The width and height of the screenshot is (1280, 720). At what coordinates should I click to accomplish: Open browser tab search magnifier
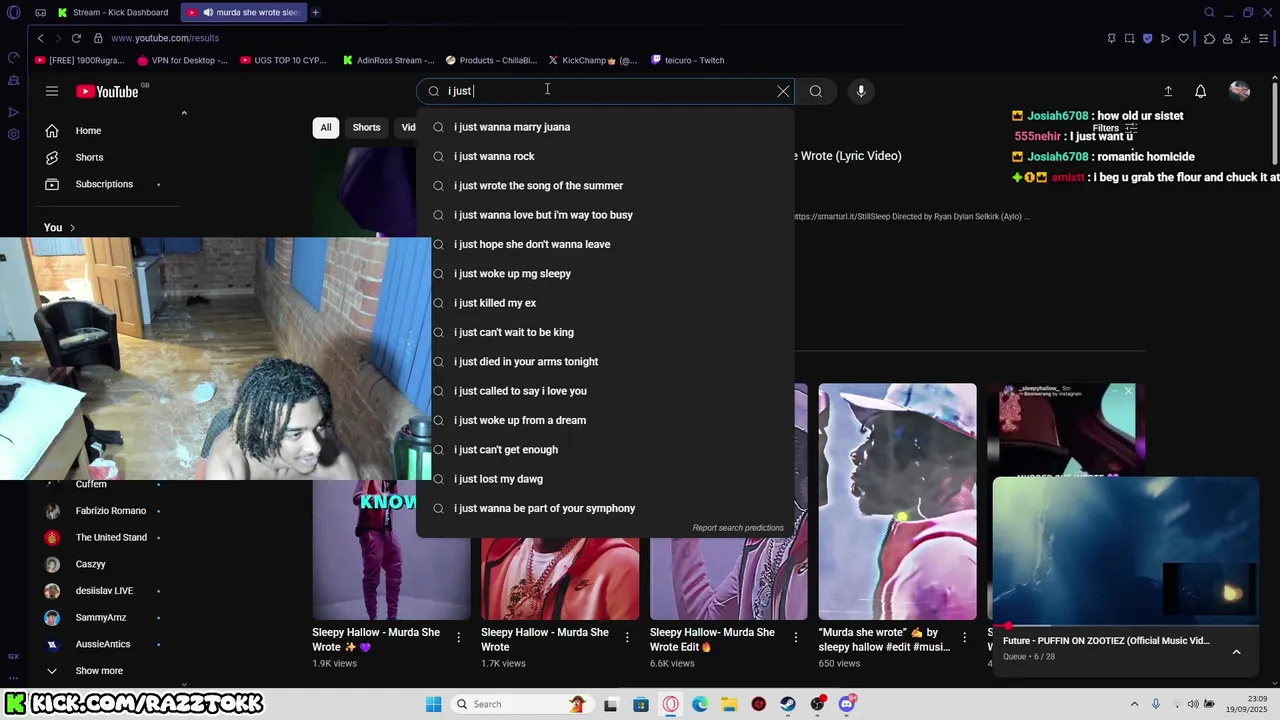point(1209,13)
